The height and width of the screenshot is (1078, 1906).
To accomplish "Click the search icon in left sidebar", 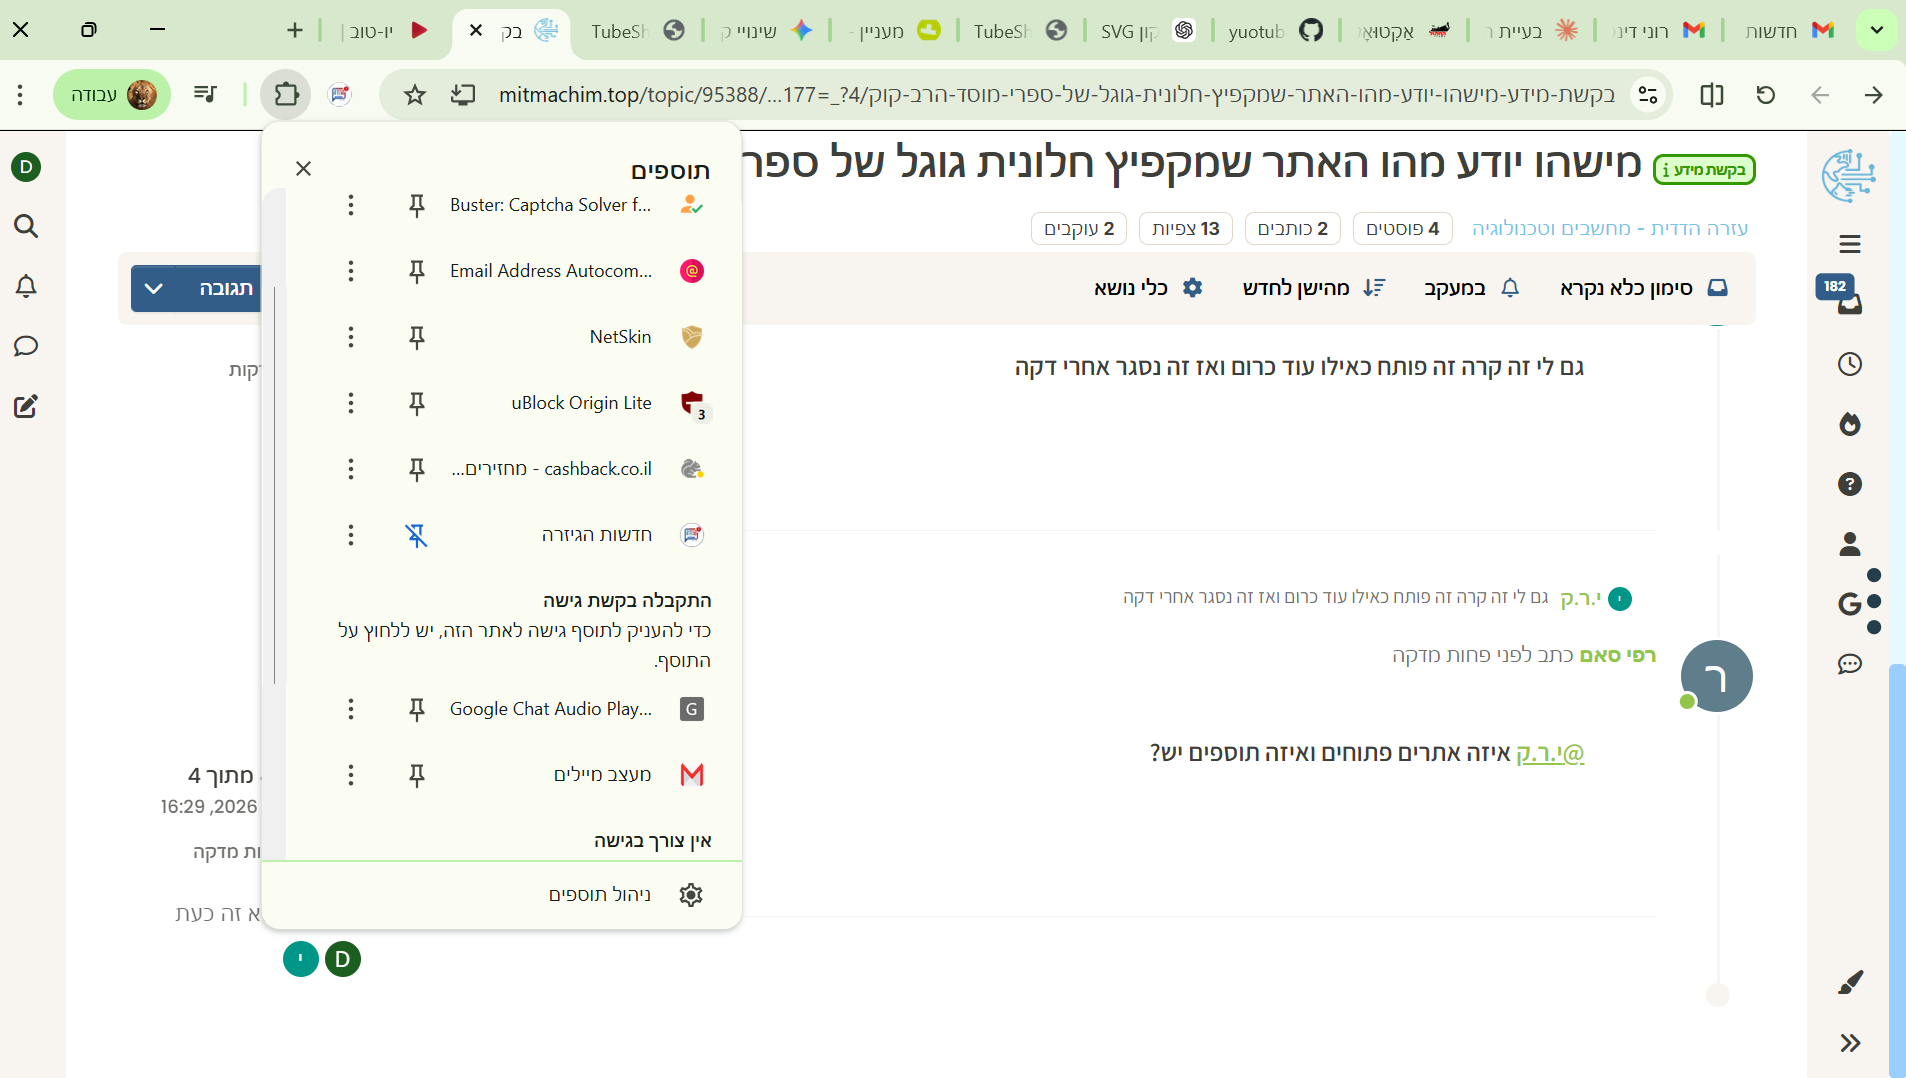I will 26,227.
